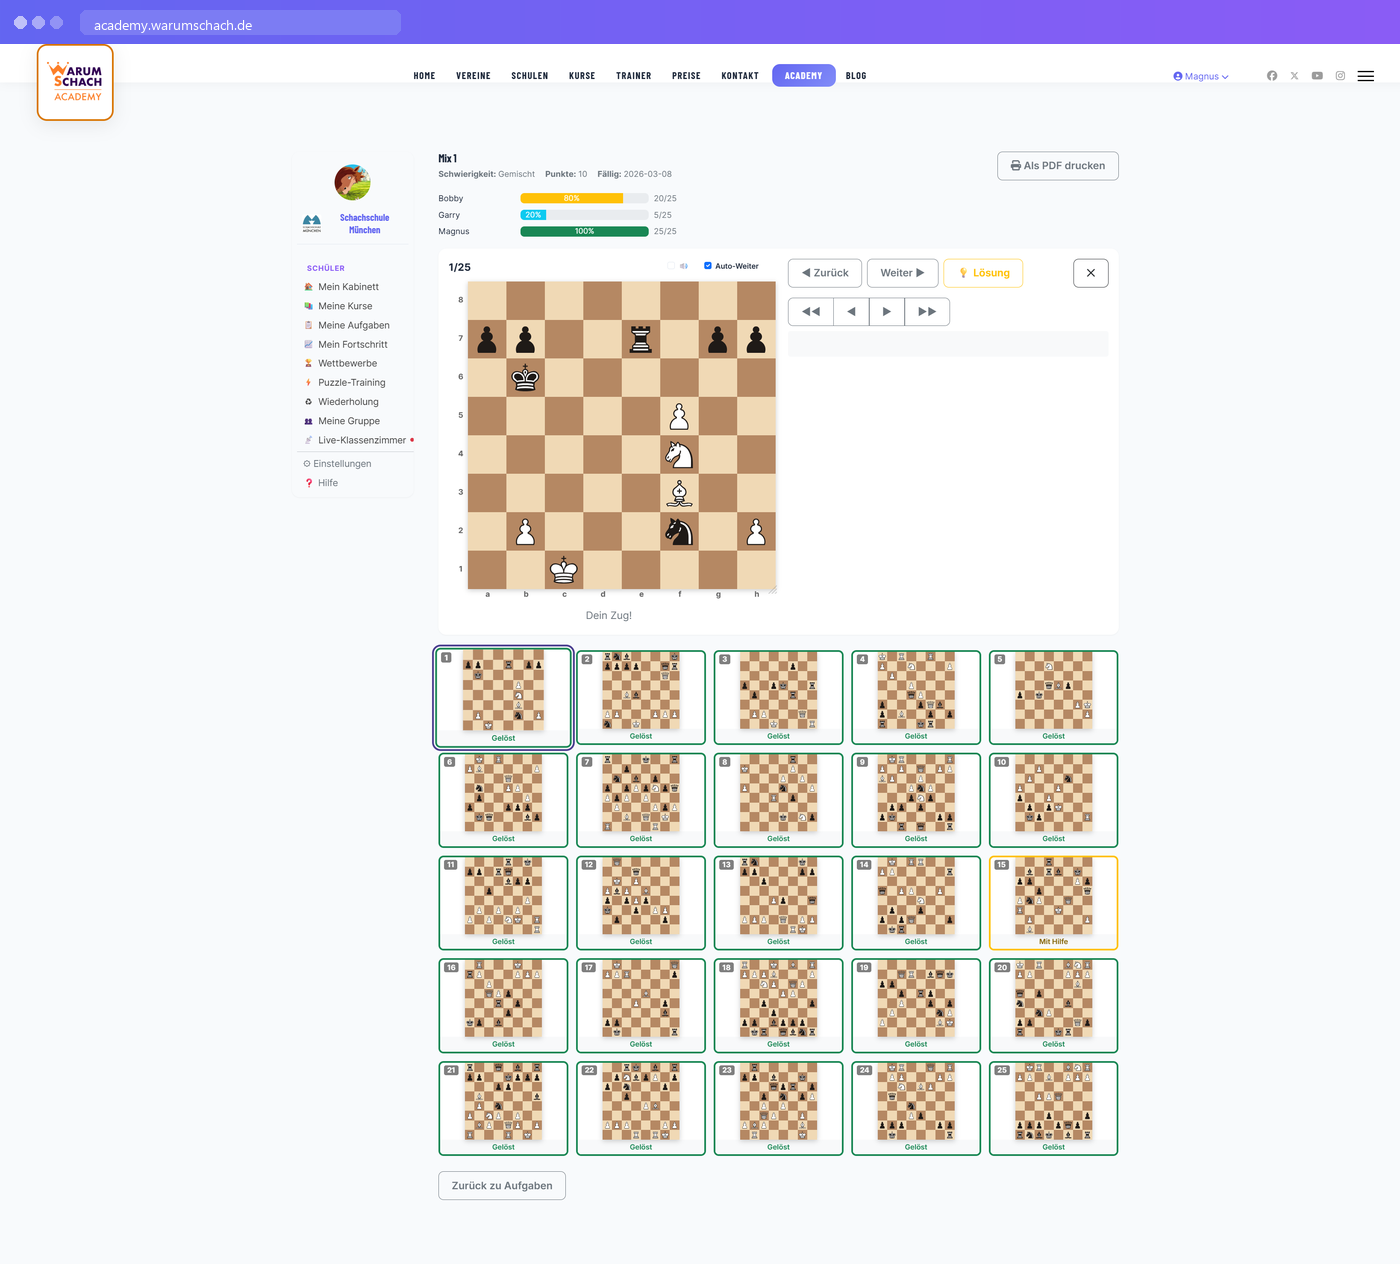Select puzzle thumbnail number 2
Screen dimensions: 1400x1264
pyautogui.click(x=641, y=697)
